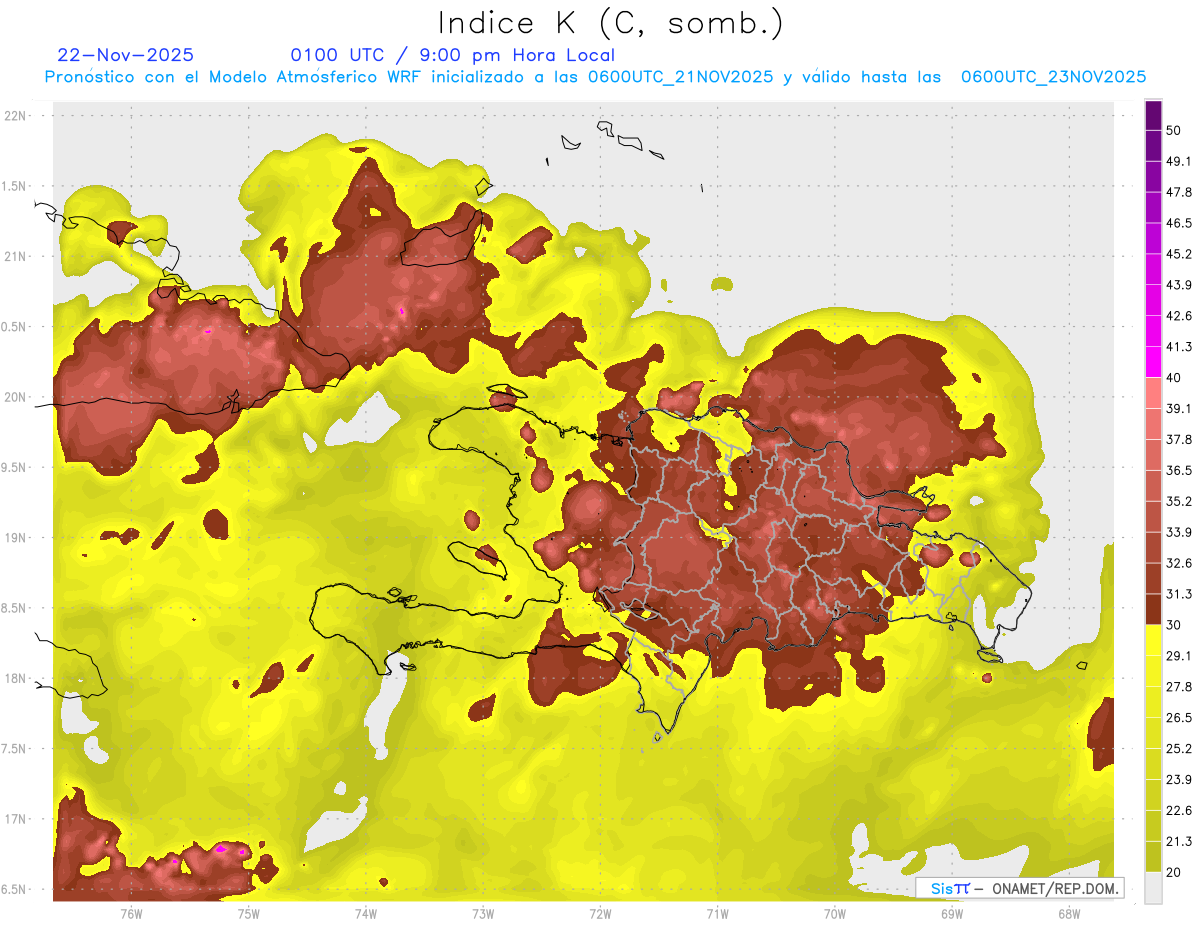The height and width of the screenshot is (927, 1200).
Task: Click the colorbar value label 42.6
Action: 1179,316
